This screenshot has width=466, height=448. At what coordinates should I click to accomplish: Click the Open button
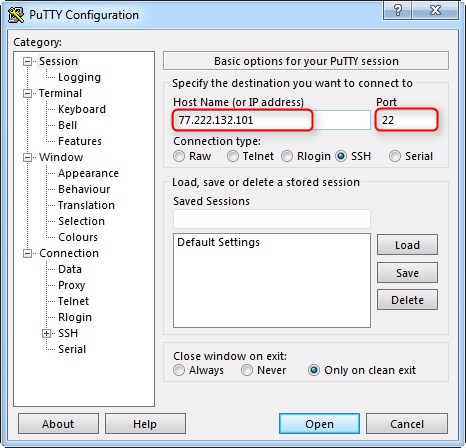319,424
